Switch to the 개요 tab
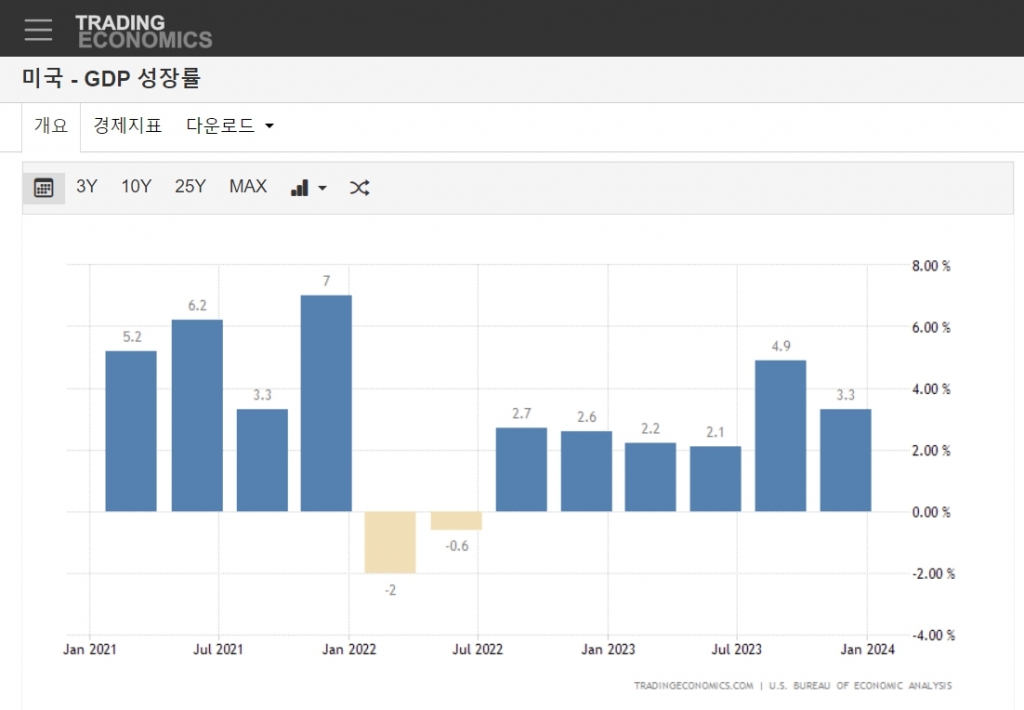Image resolution: width=1024 pixels, height=710 pixels. pos(51,126)
